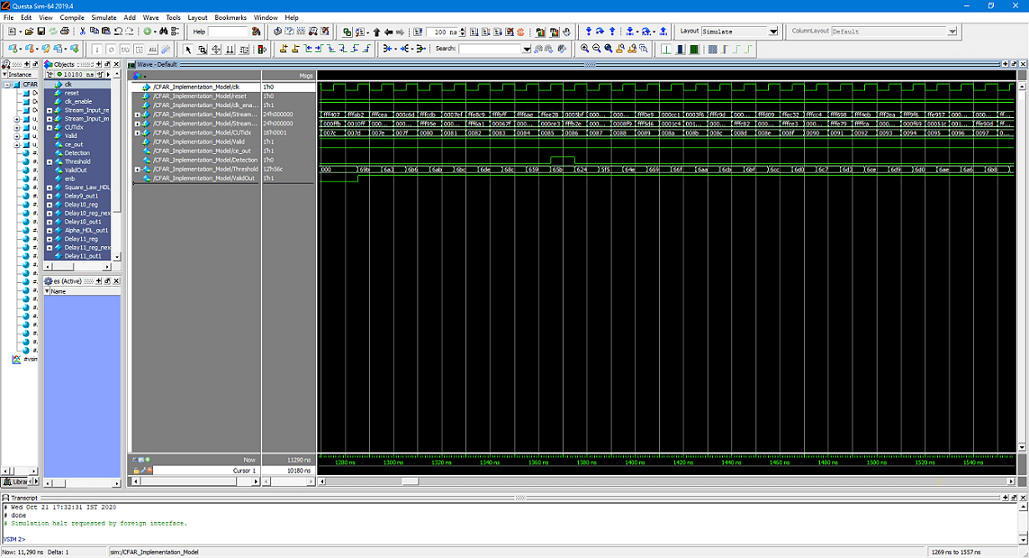Expand CUTidx signal in Objects panel

coord(49,127)
